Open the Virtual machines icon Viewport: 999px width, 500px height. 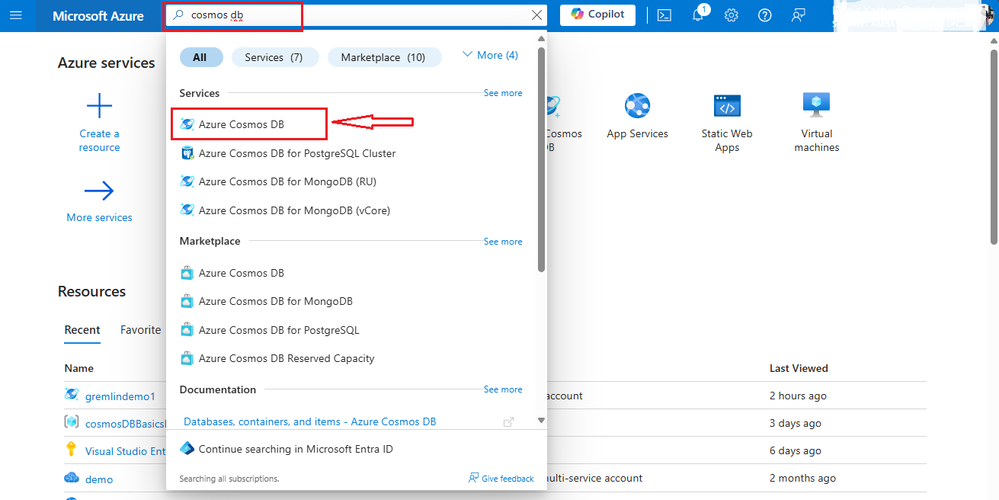(x=817, y=105)
